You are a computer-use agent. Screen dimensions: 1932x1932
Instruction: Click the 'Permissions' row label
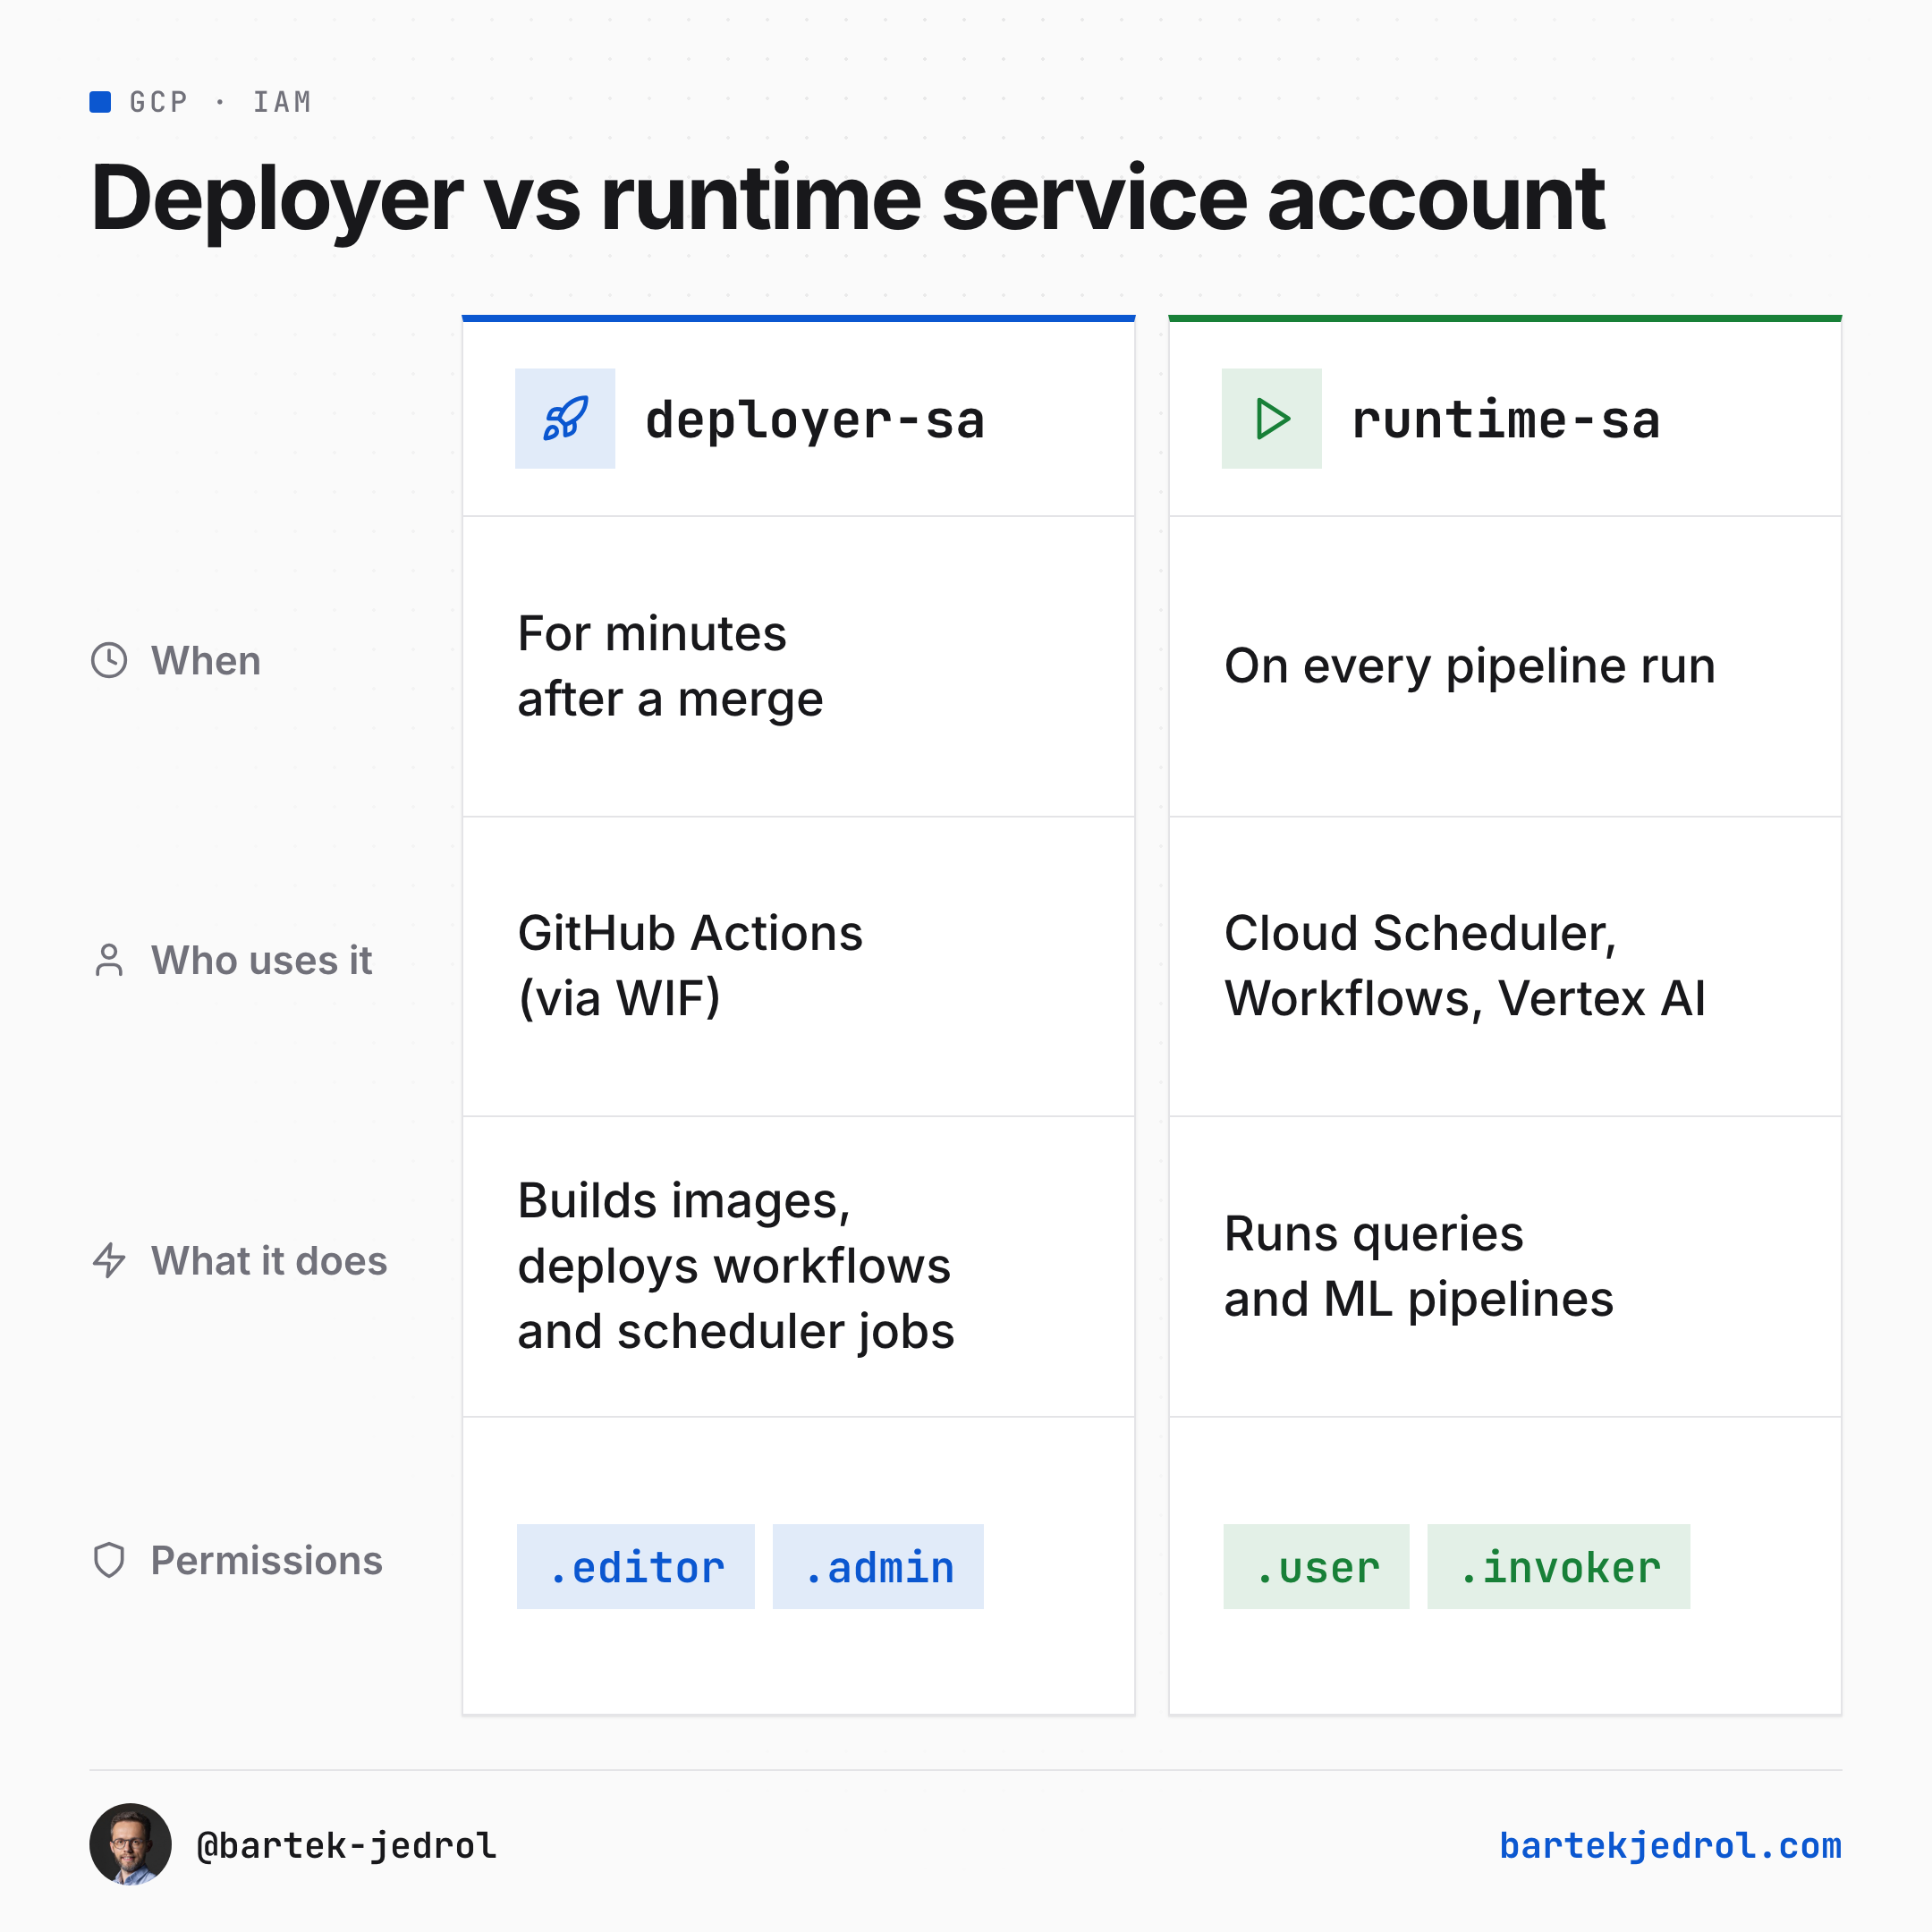(x=267, y=1560)
